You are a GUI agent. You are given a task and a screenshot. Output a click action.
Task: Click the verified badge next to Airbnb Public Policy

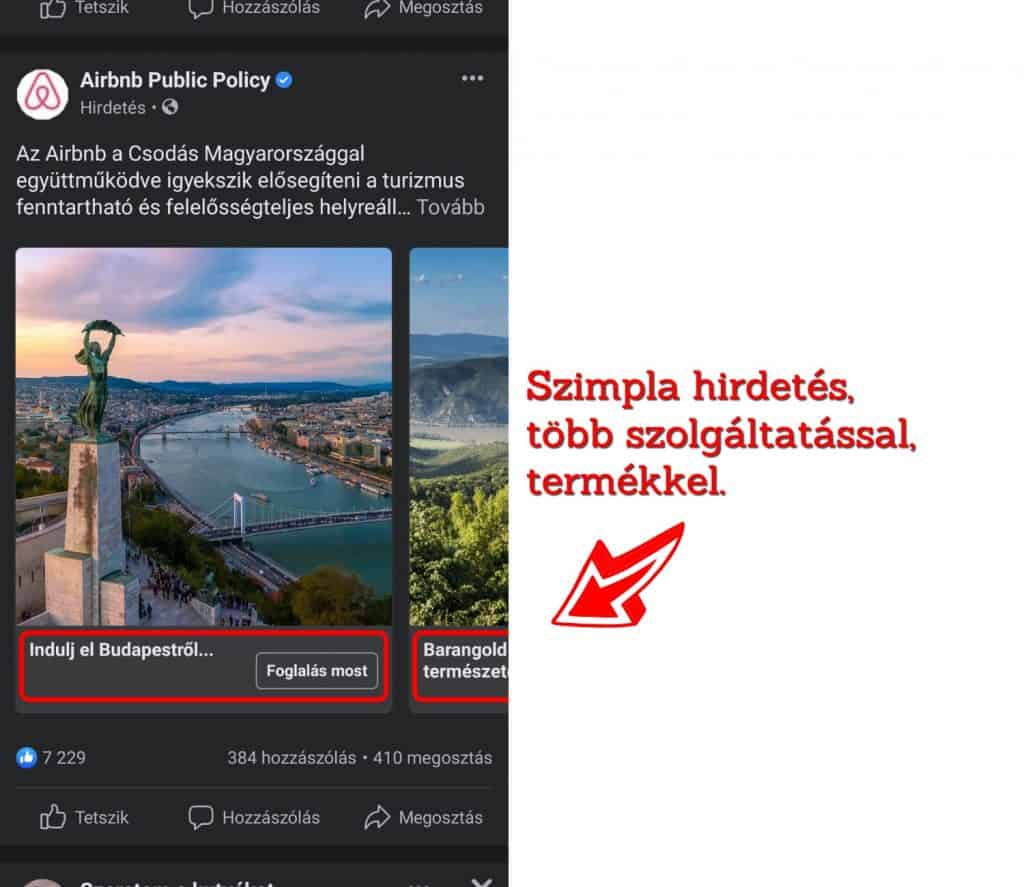(284, 80)
